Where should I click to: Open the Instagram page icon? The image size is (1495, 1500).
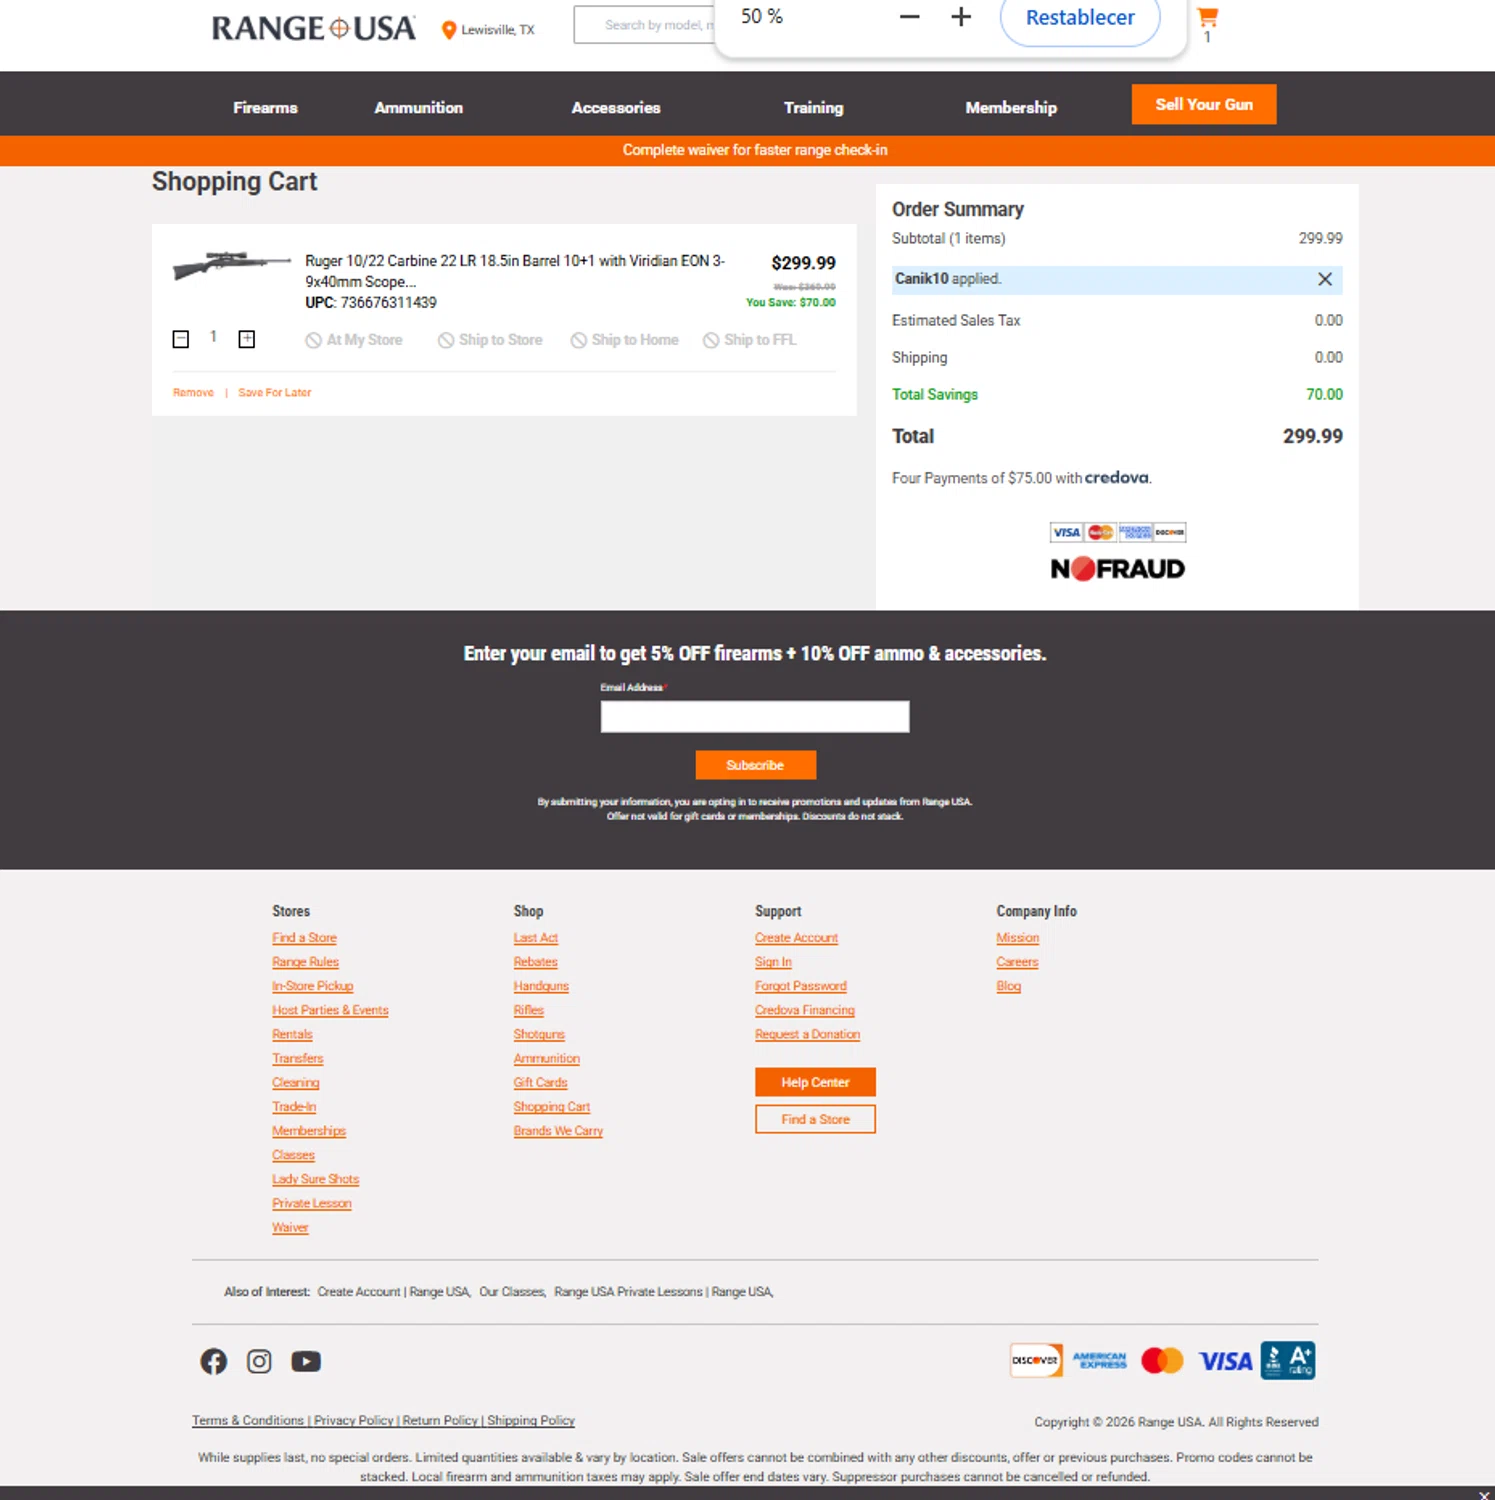click(x=259, y=1361)
